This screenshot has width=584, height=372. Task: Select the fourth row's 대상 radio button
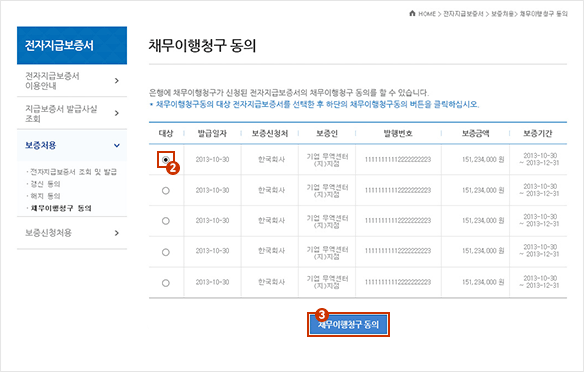tap(166, 252)
